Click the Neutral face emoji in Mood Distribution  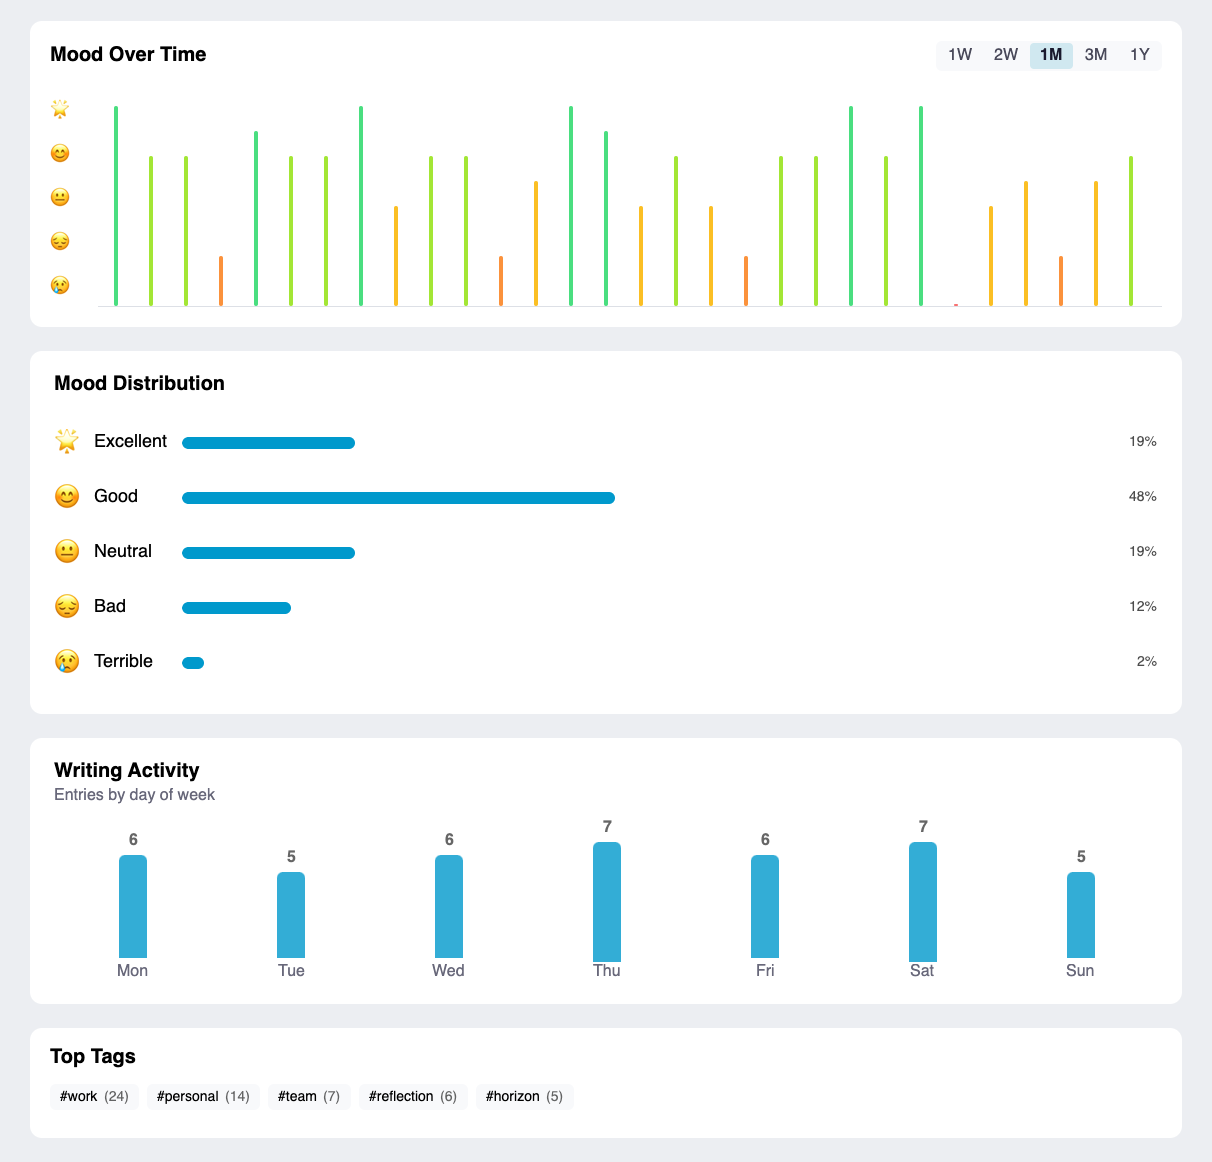(x=66, y=551)
